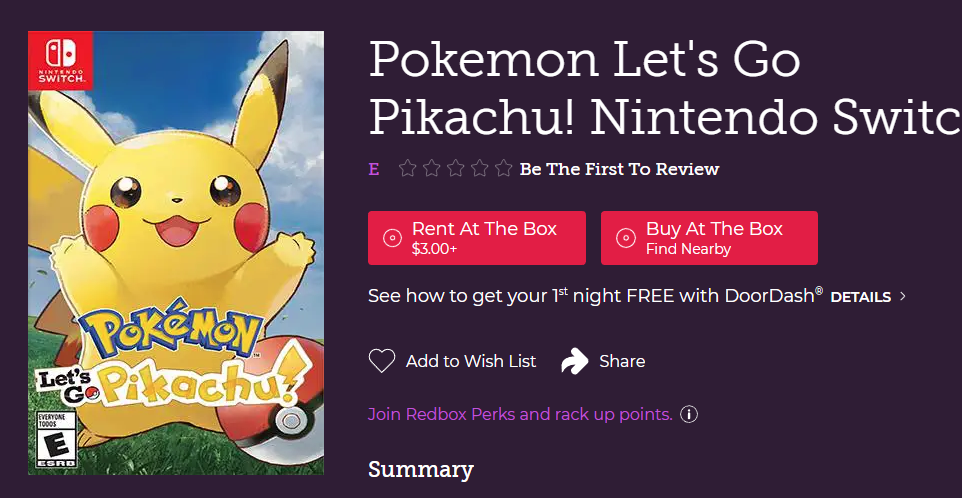Click the disc icon on Rent button
This screenshot has width=962, height=498.
point(392,238)
